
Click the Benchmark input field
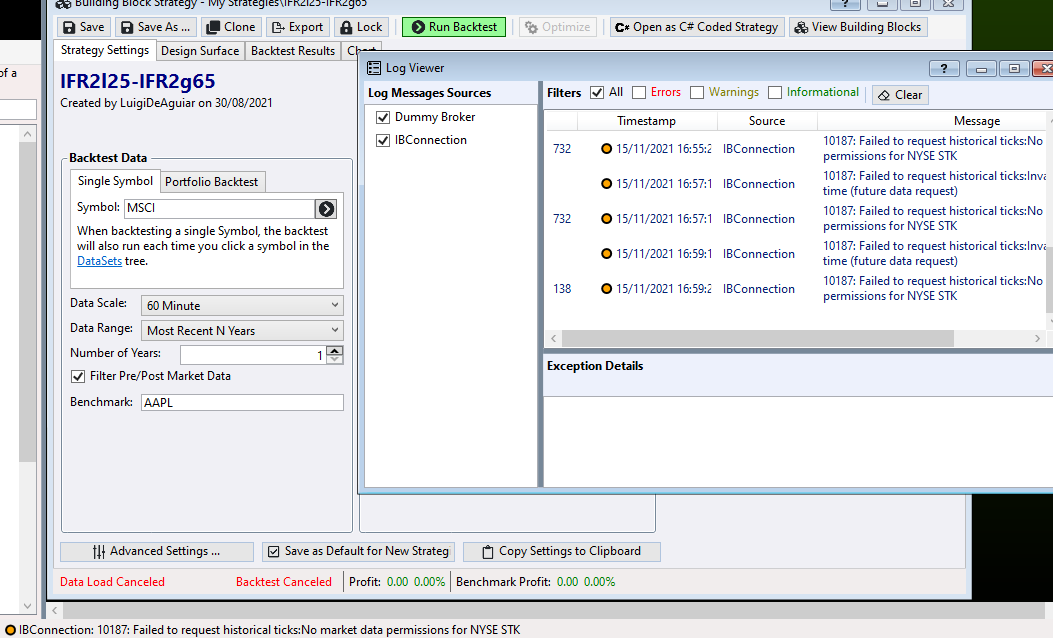pos(242,402)
